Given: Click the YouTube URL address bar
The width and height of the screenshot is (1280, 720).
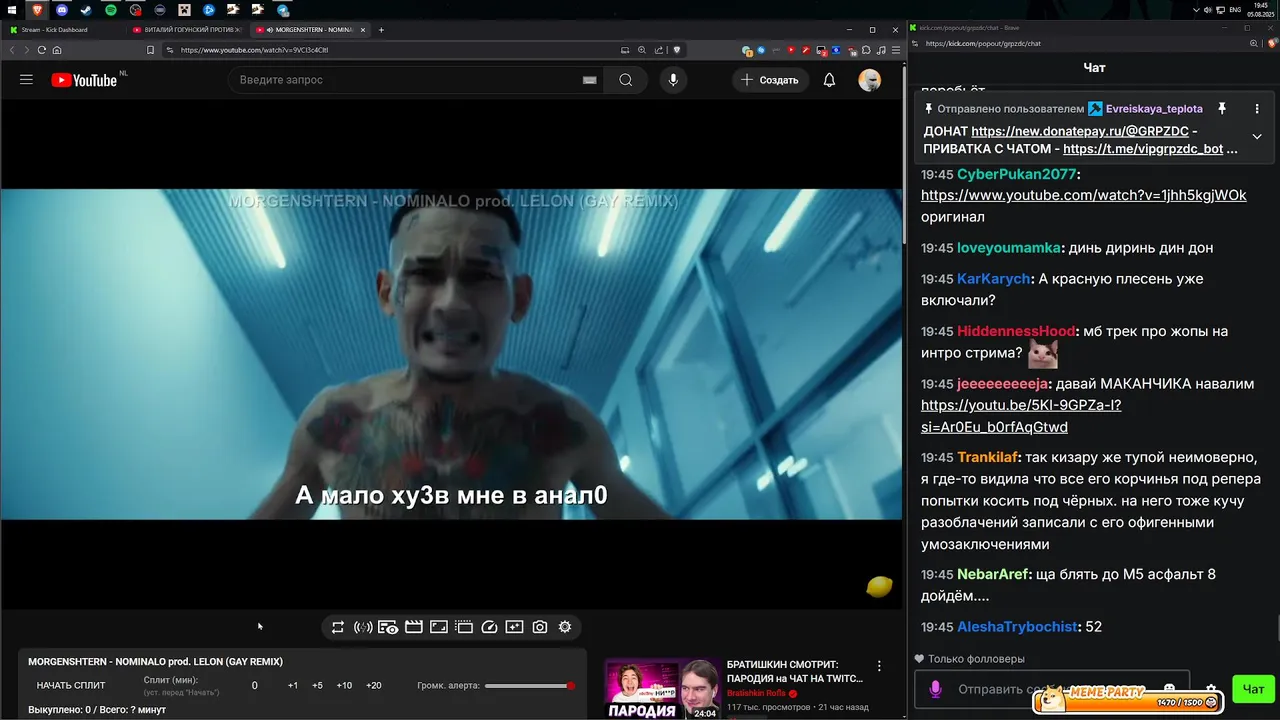Looking at the screenshot, I should coord(390,50).
